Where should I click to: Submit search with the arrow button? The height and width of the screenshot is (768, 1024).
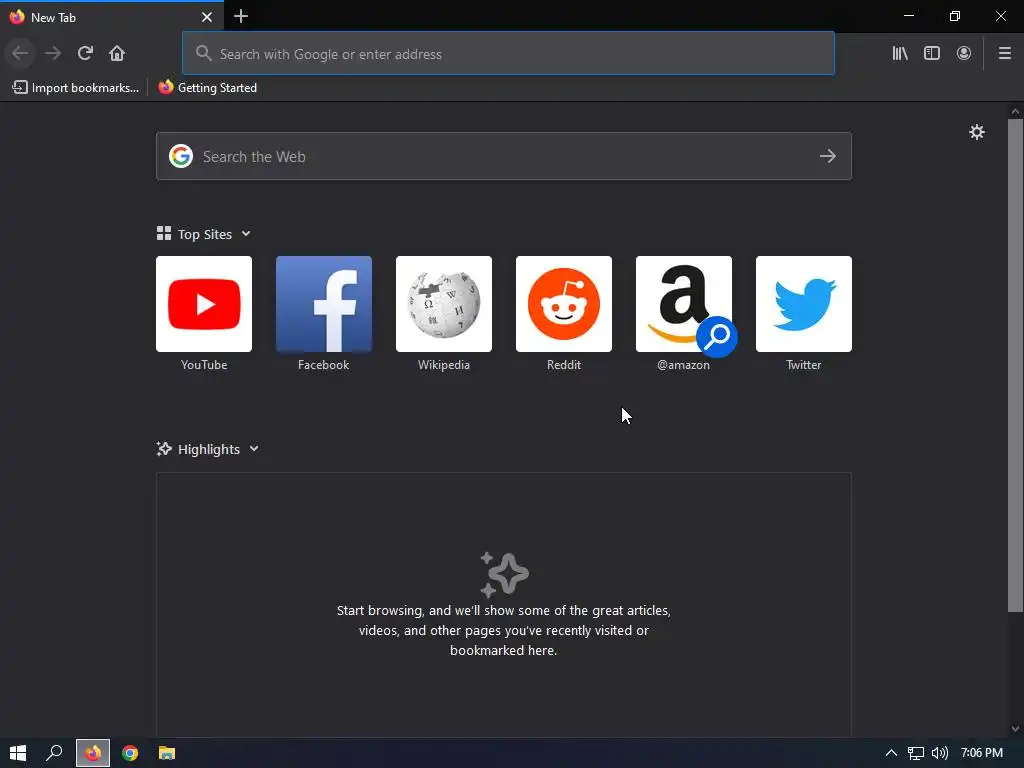(x=827, y=156)
